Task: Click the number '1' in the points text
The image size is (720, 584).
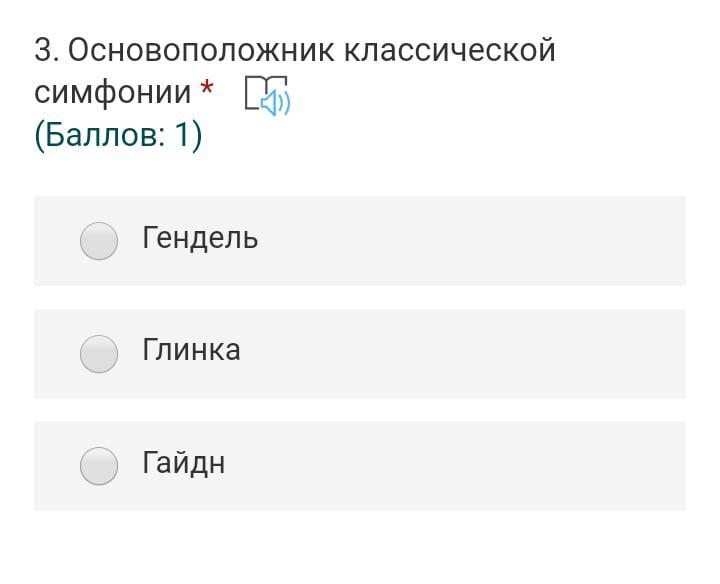Action: click(182, 135)
